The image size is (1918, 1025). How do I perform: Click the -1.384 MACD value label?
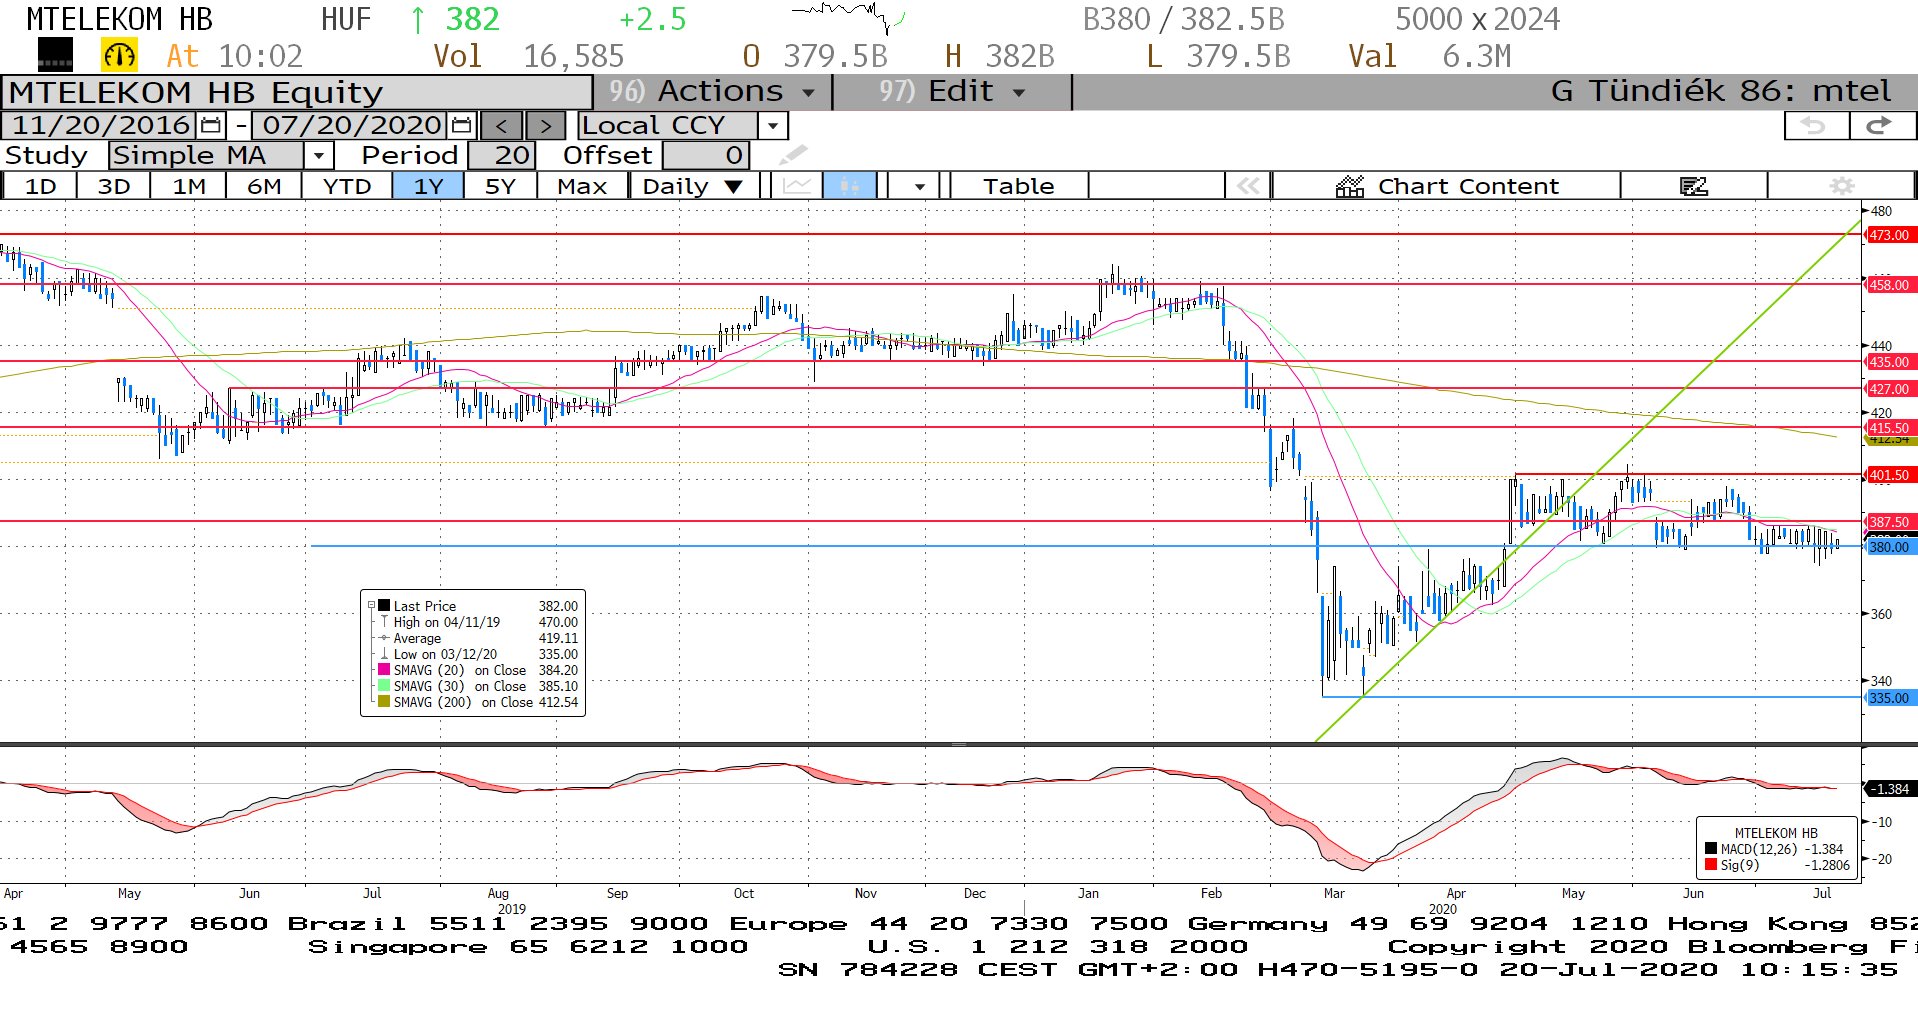pyautogui.click(x=1890, y=789)
